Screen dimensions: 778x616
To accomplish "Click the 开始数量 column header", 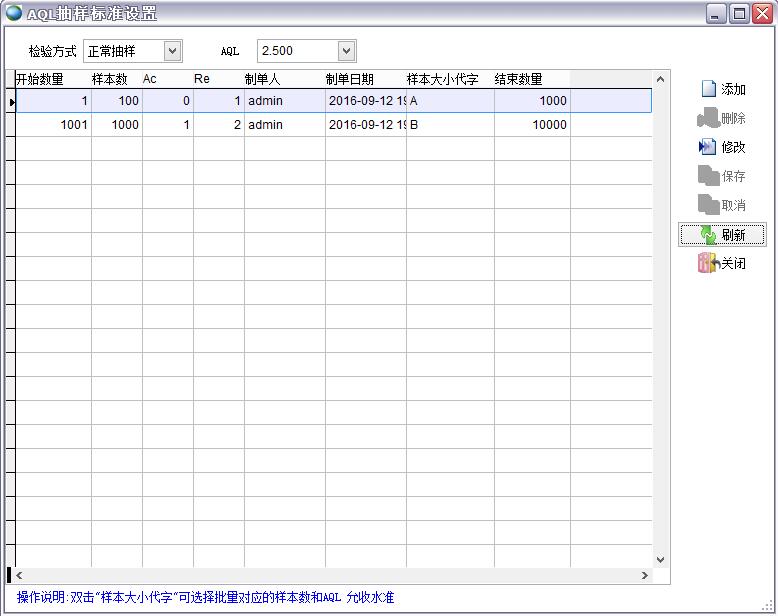I will [40, 79].
